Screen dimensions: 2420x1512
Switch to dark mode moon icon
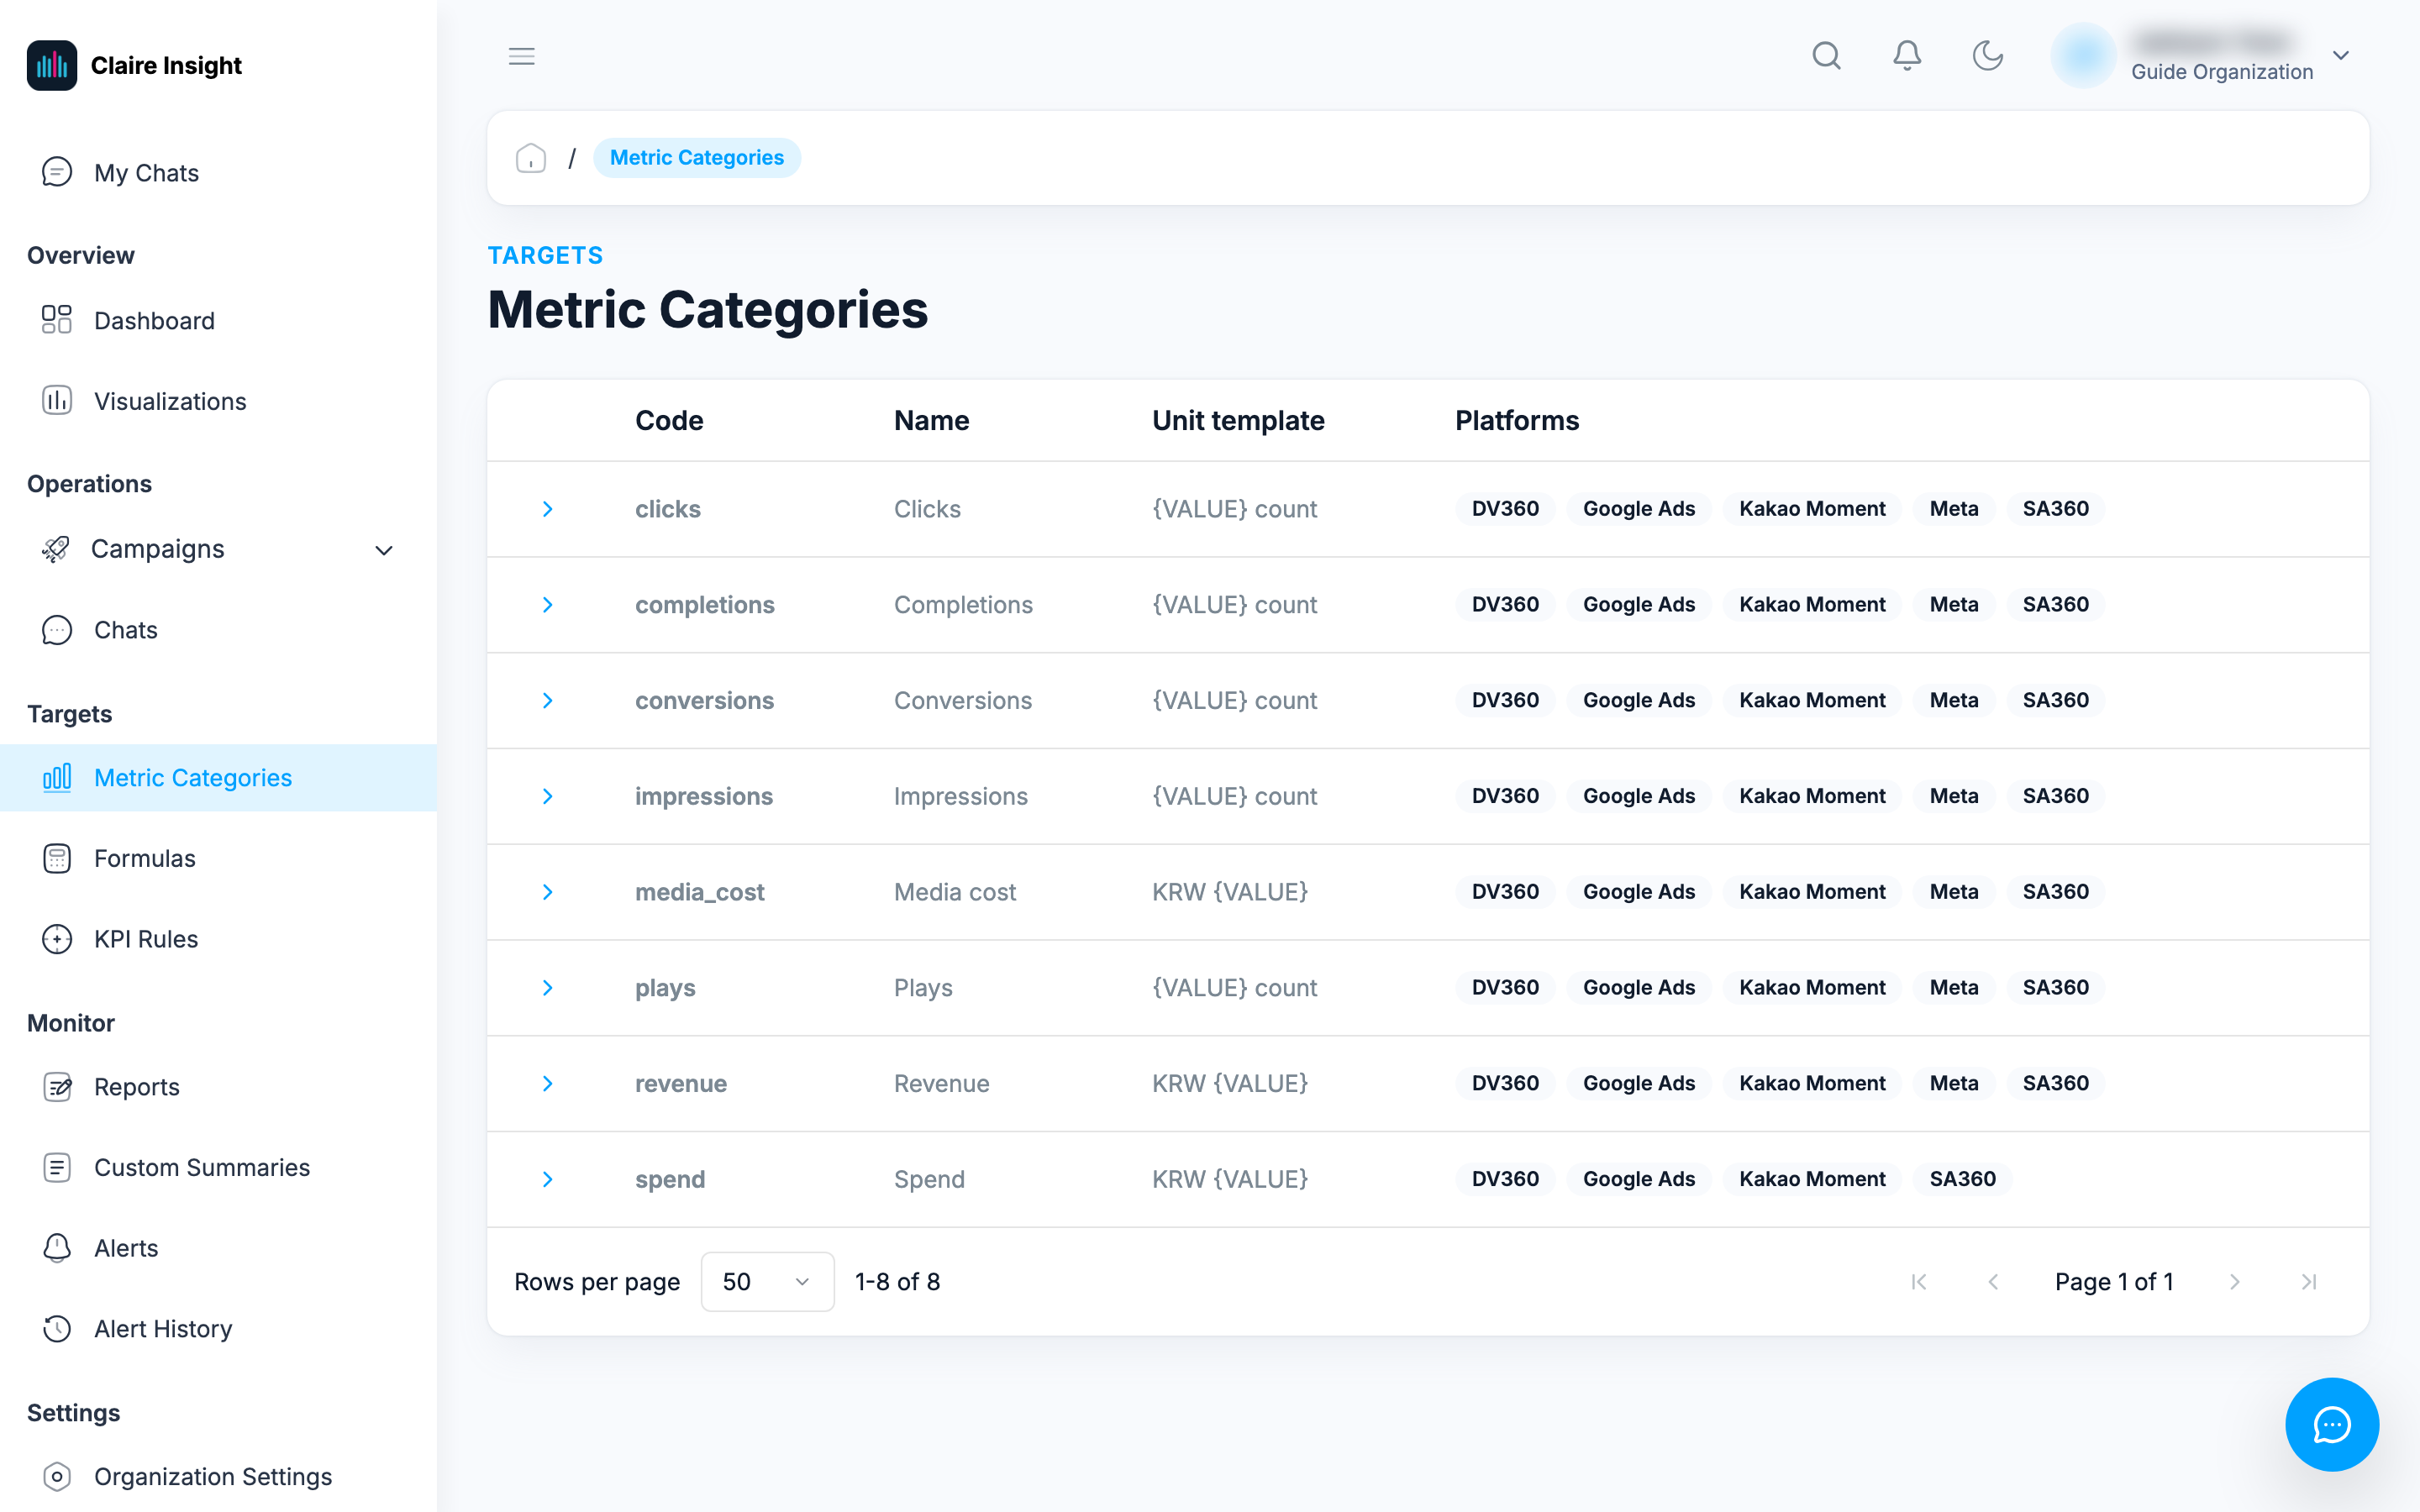(1987, 56)
